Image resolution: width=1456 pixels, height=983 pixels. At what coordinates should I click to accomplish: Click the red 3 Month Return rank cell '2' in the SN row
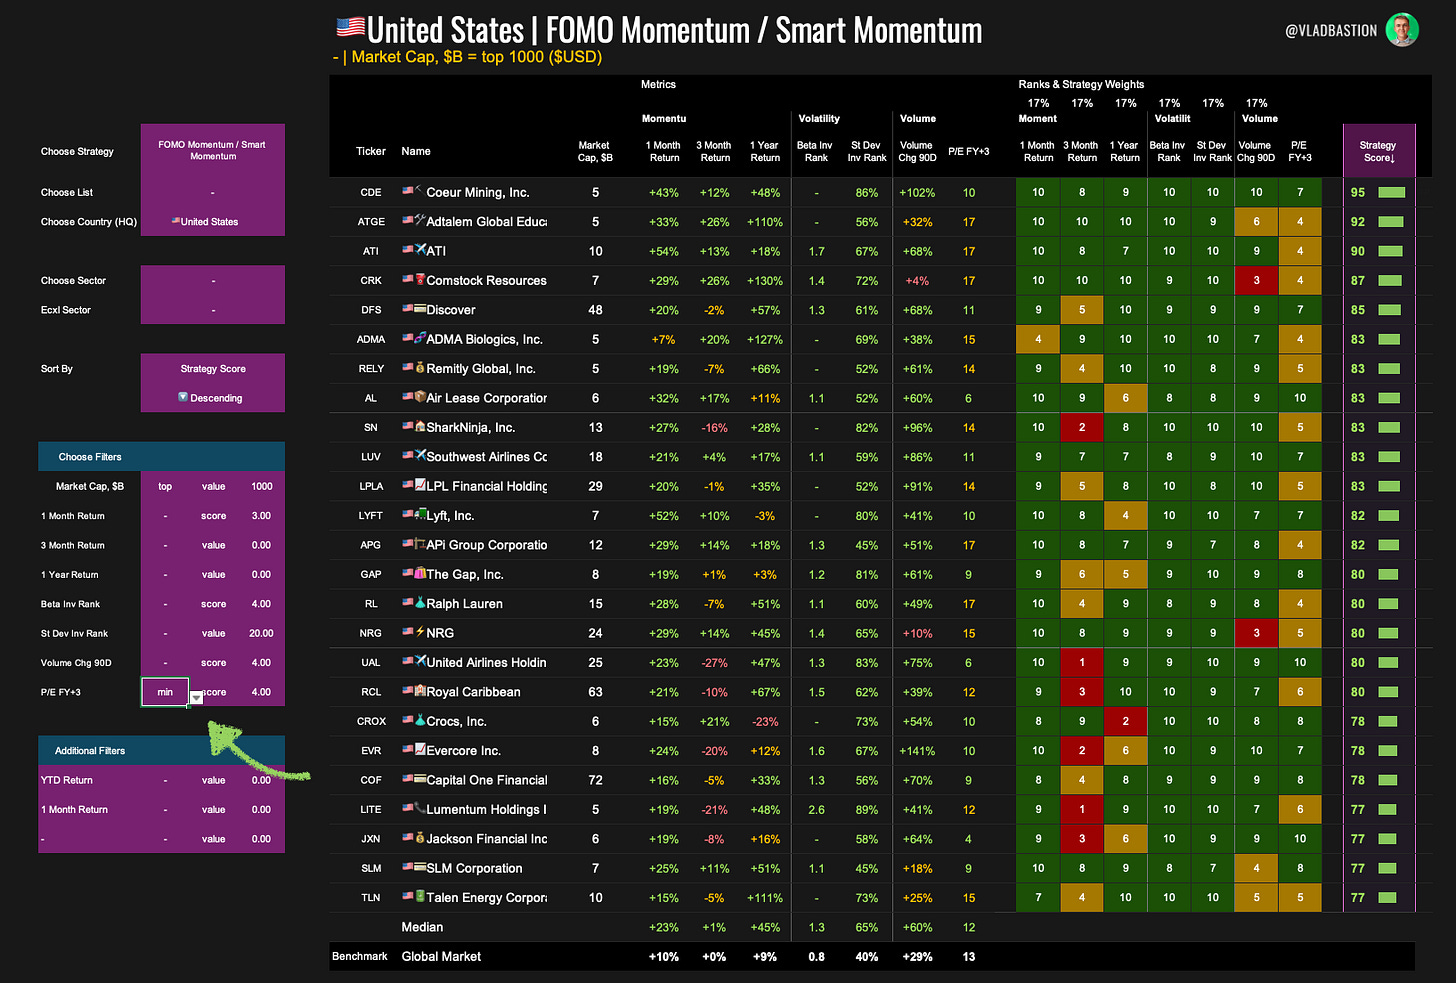tap(1082, 428)
